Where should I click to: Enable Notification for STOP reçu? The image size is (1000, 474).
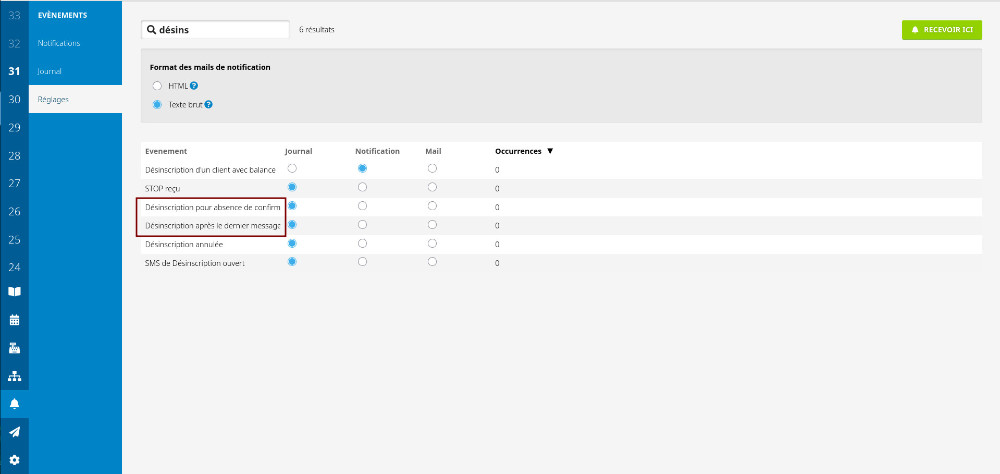[362, 187]
